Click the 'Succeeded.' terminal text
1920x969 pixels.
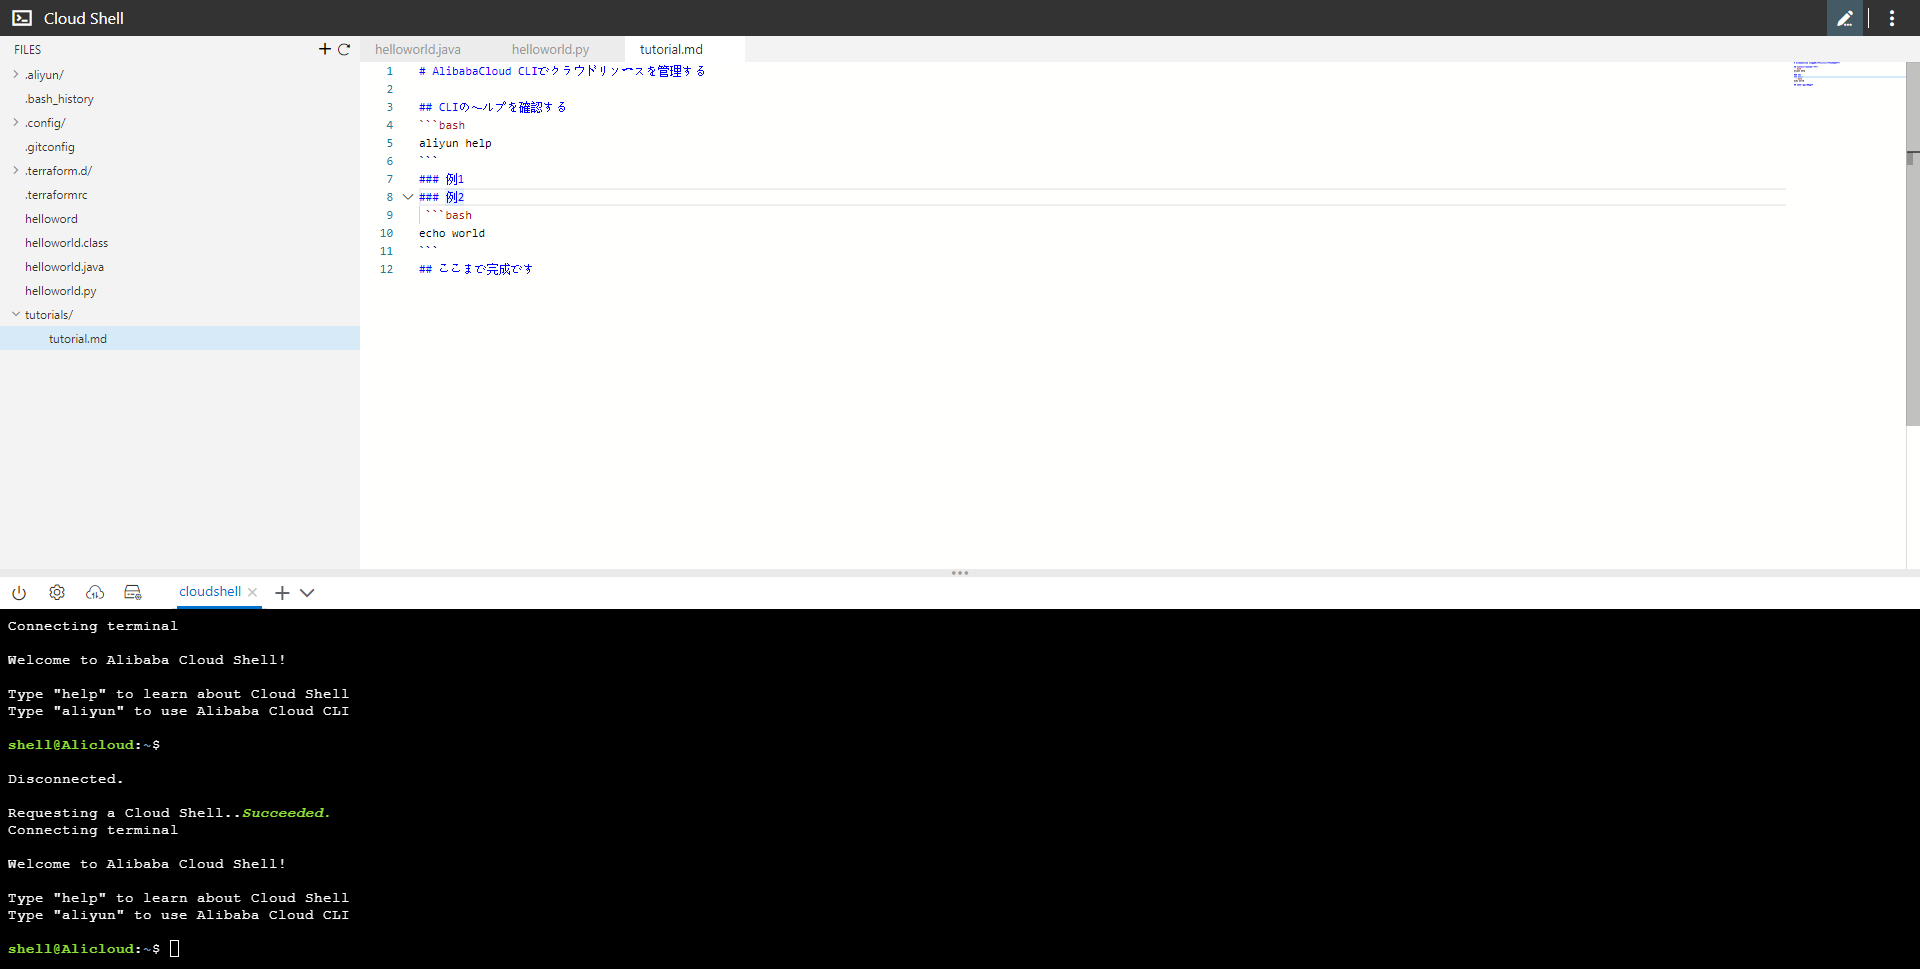286,813
